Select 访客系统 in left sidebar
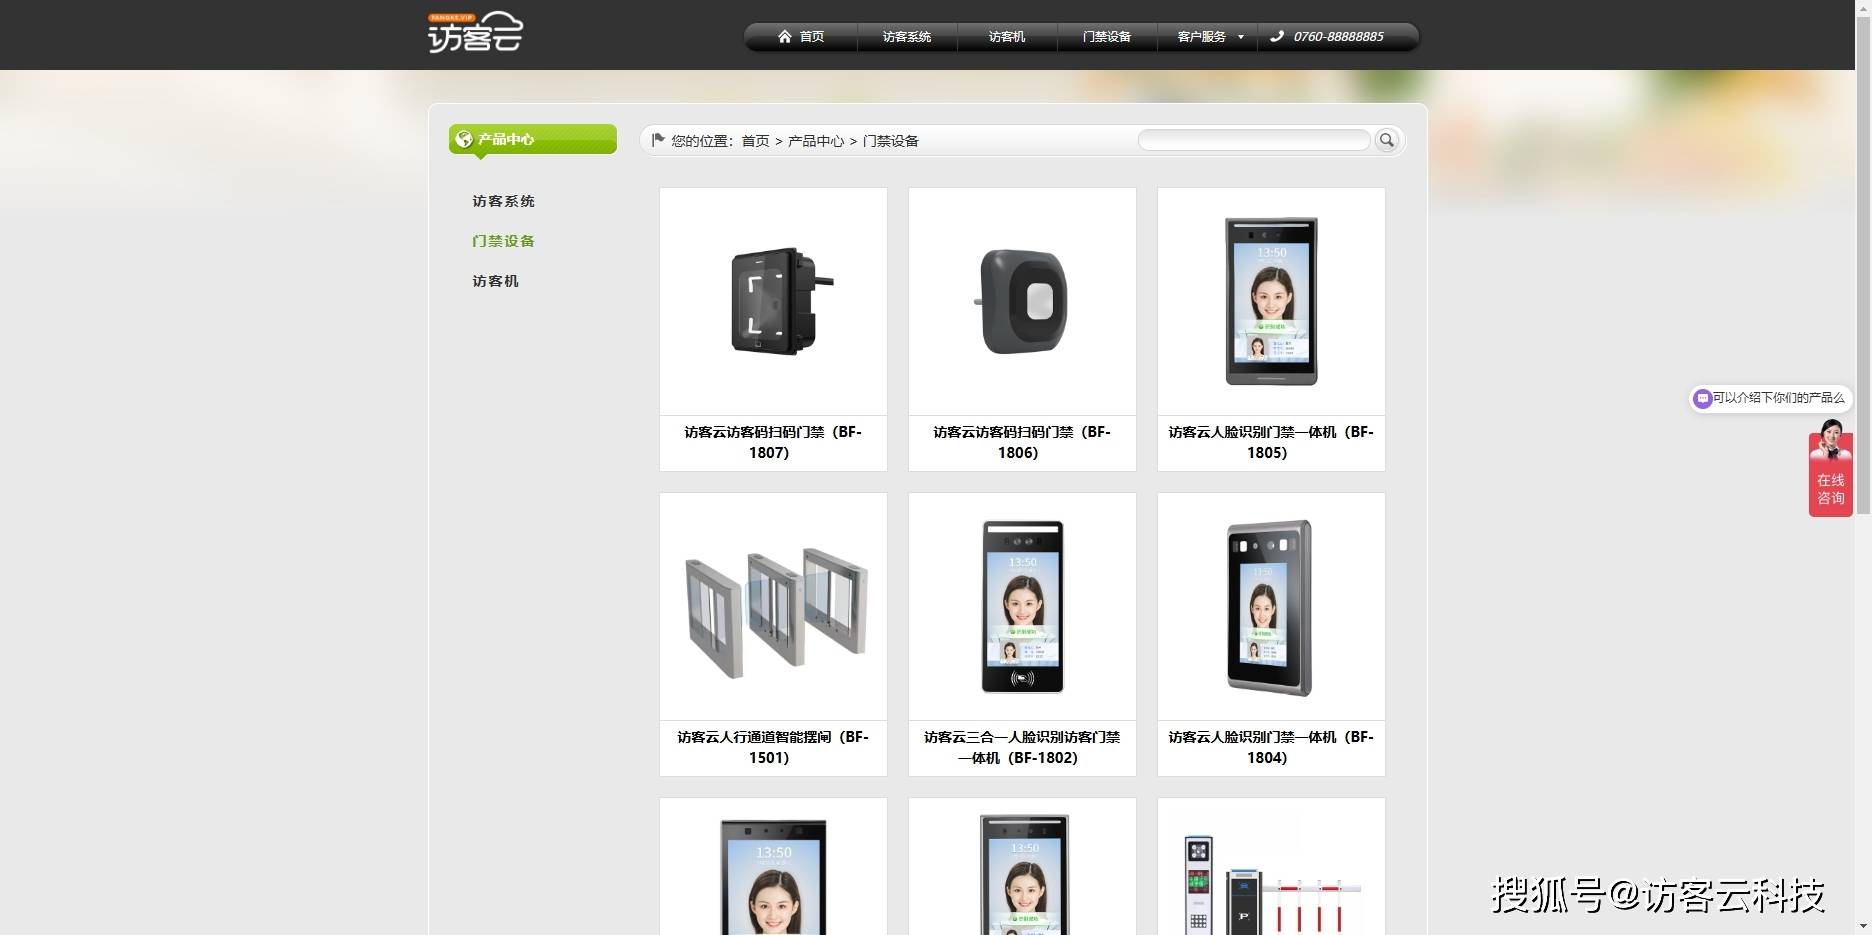The image size is (1872, 935). click(x=503, y=201)
